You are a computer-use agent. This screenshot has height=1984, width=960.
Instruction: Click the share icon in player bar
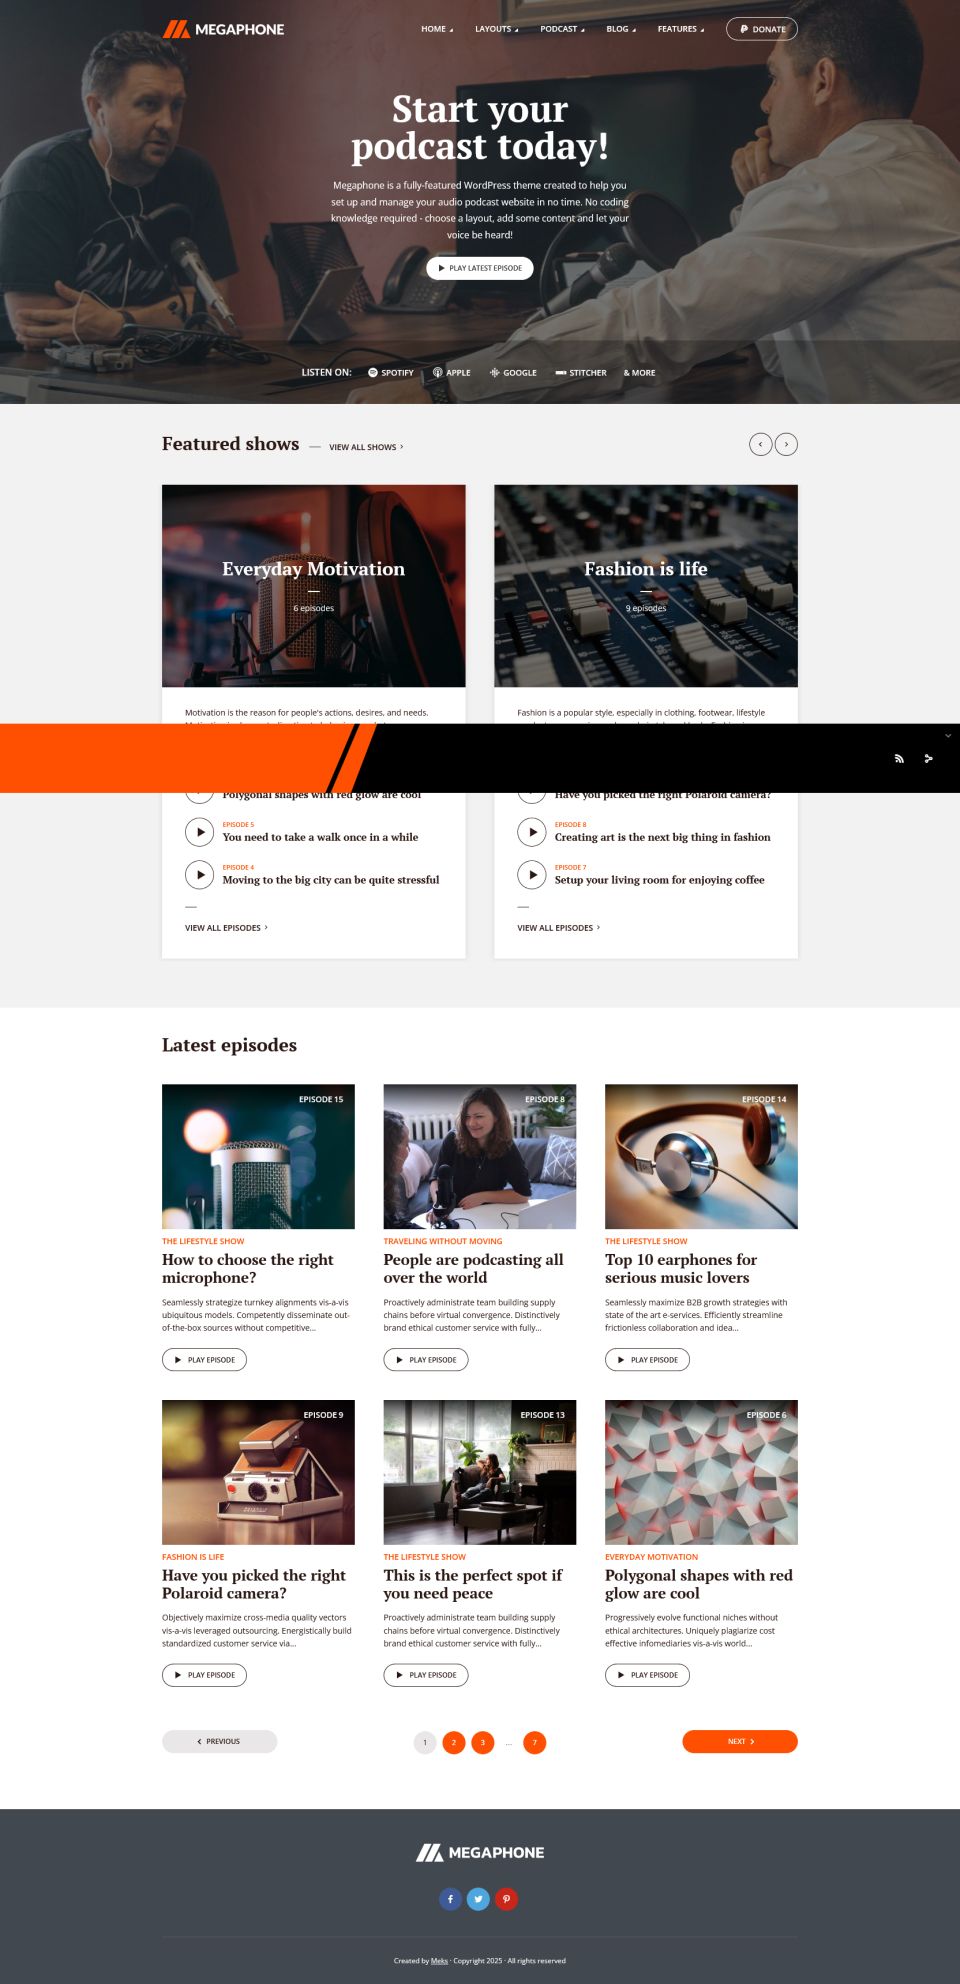pos(928,759)
